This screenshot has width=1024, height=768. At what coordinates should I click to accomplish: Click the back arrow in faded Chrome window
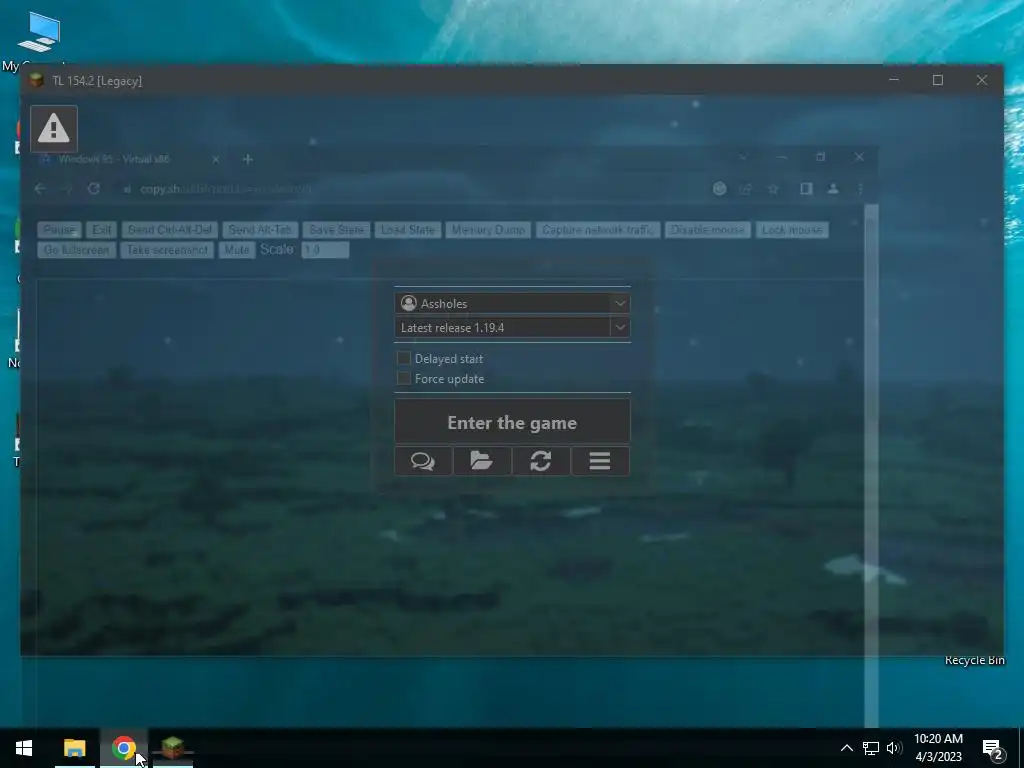pyautogui.click(x=40, y=189)
